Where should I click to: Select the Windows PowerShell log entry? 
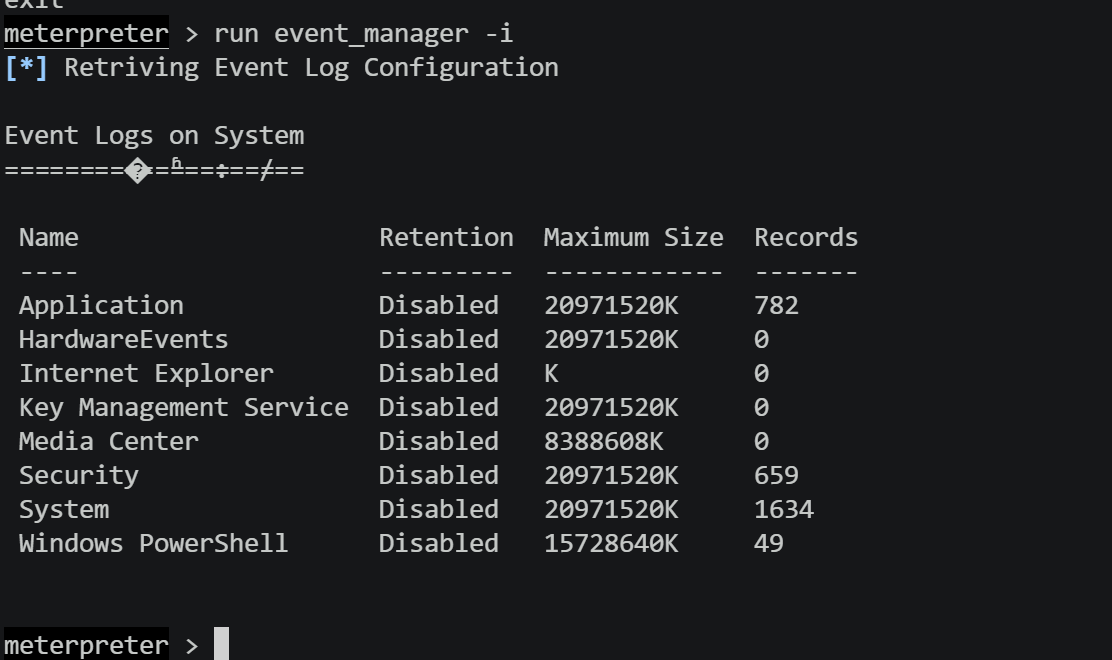tap(153, 544)
